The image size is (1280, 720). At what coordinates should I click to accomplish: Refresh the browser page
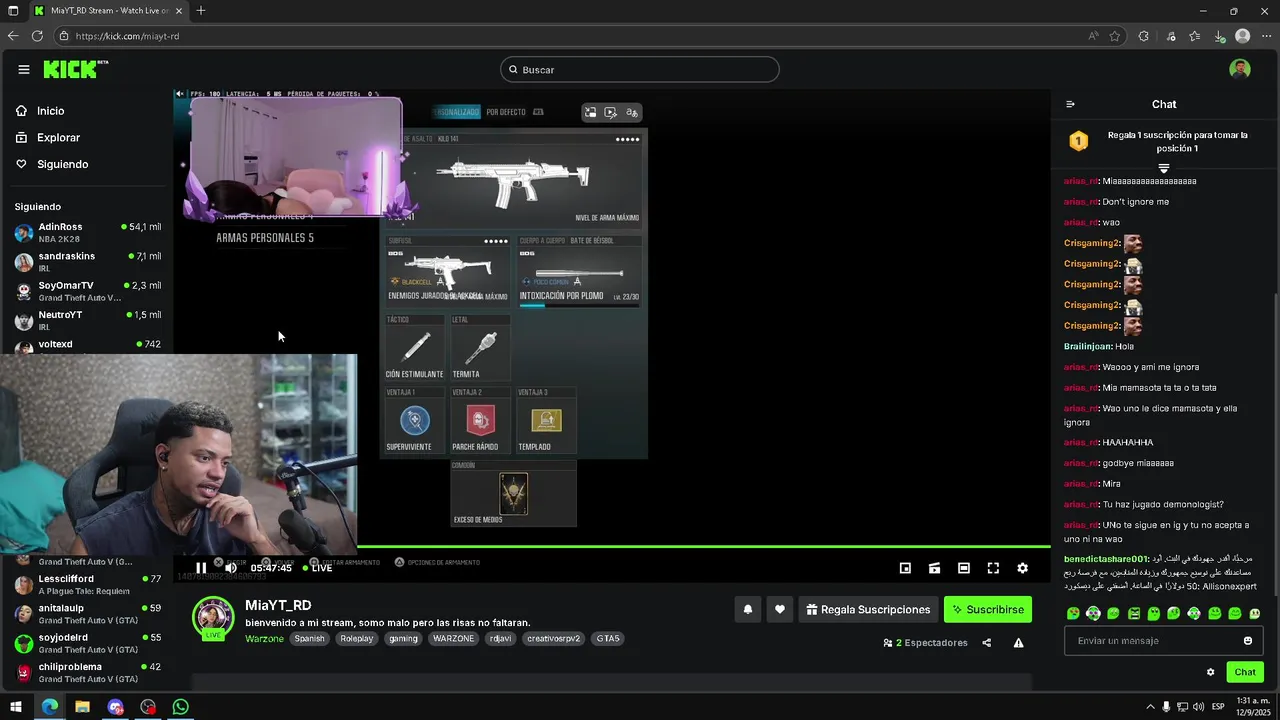(x=37, y=36)
